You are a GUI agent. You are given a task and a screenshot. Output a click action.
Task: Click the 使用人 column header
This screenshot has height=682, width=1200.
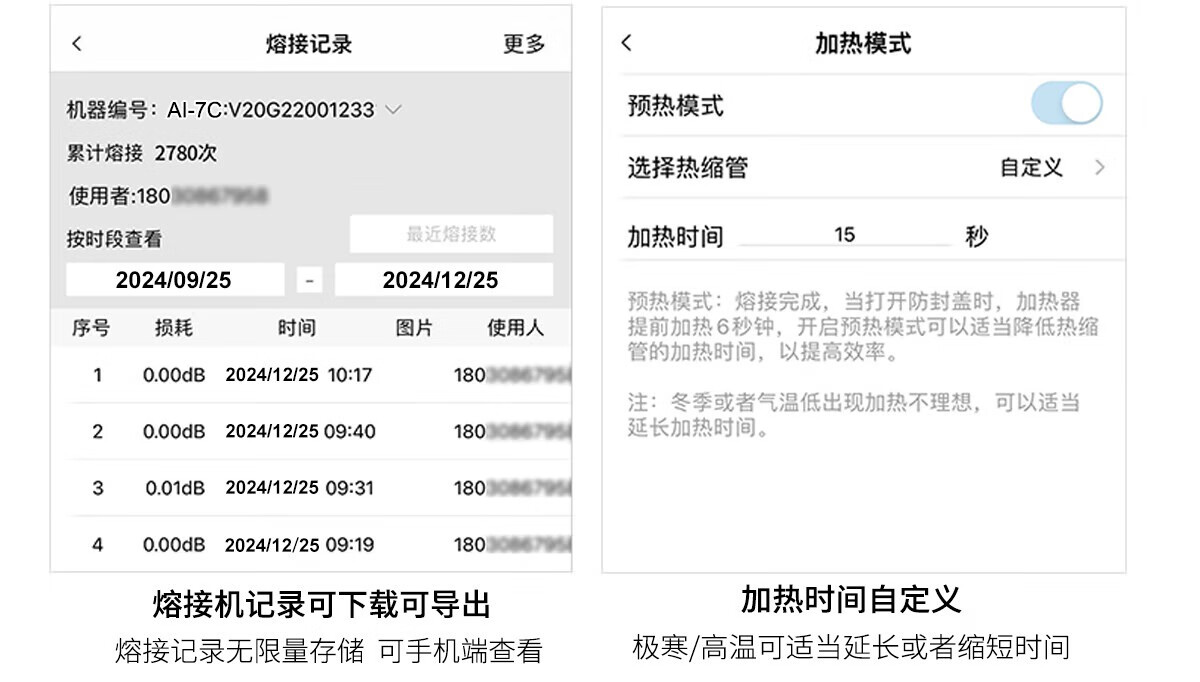(x=515, y=328)
